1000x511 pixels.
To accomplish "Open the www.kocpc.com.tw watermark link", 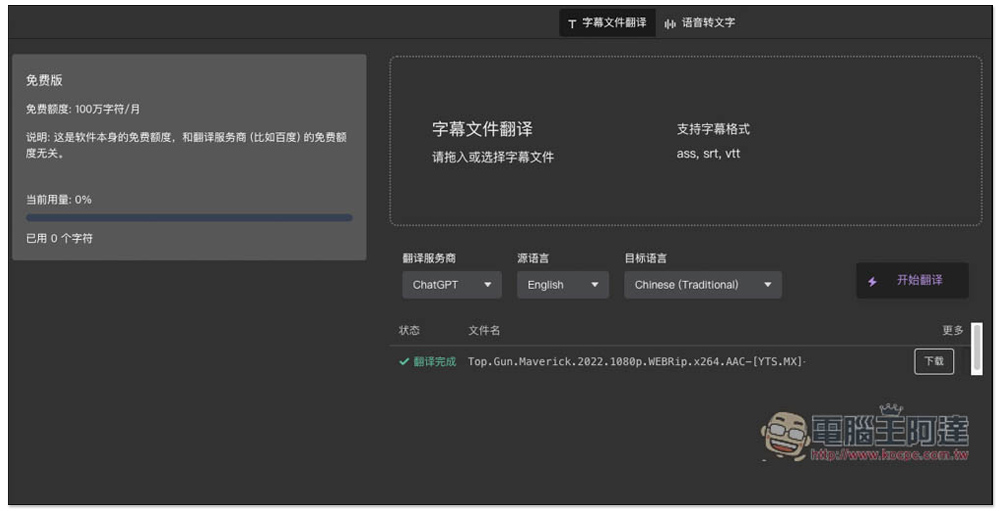I will click(x=888, y=455).
